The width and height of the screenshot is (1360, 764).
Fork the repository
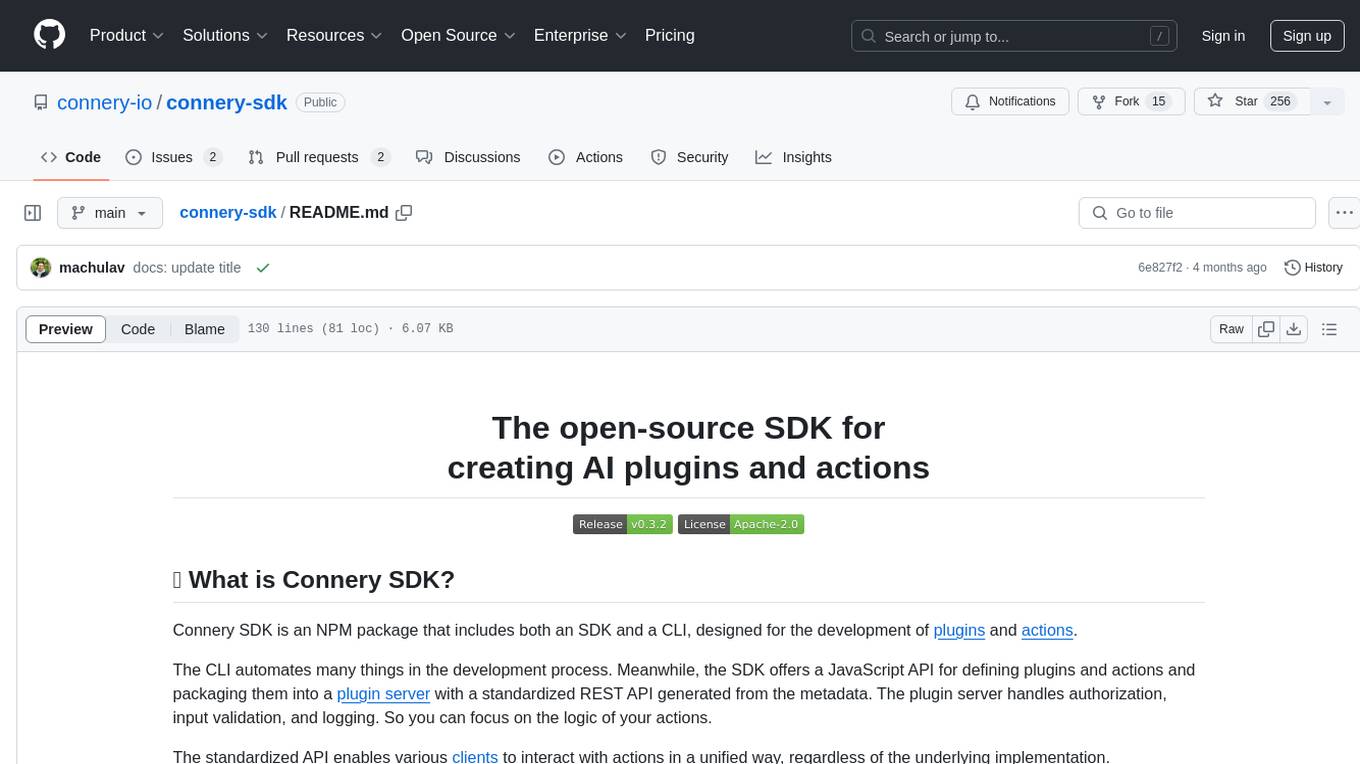1131,102
